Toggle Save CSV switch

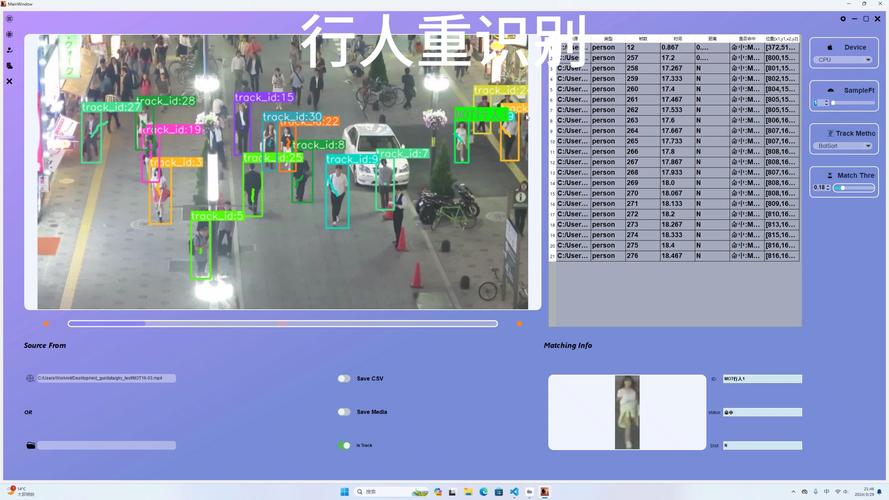point(344,378)
